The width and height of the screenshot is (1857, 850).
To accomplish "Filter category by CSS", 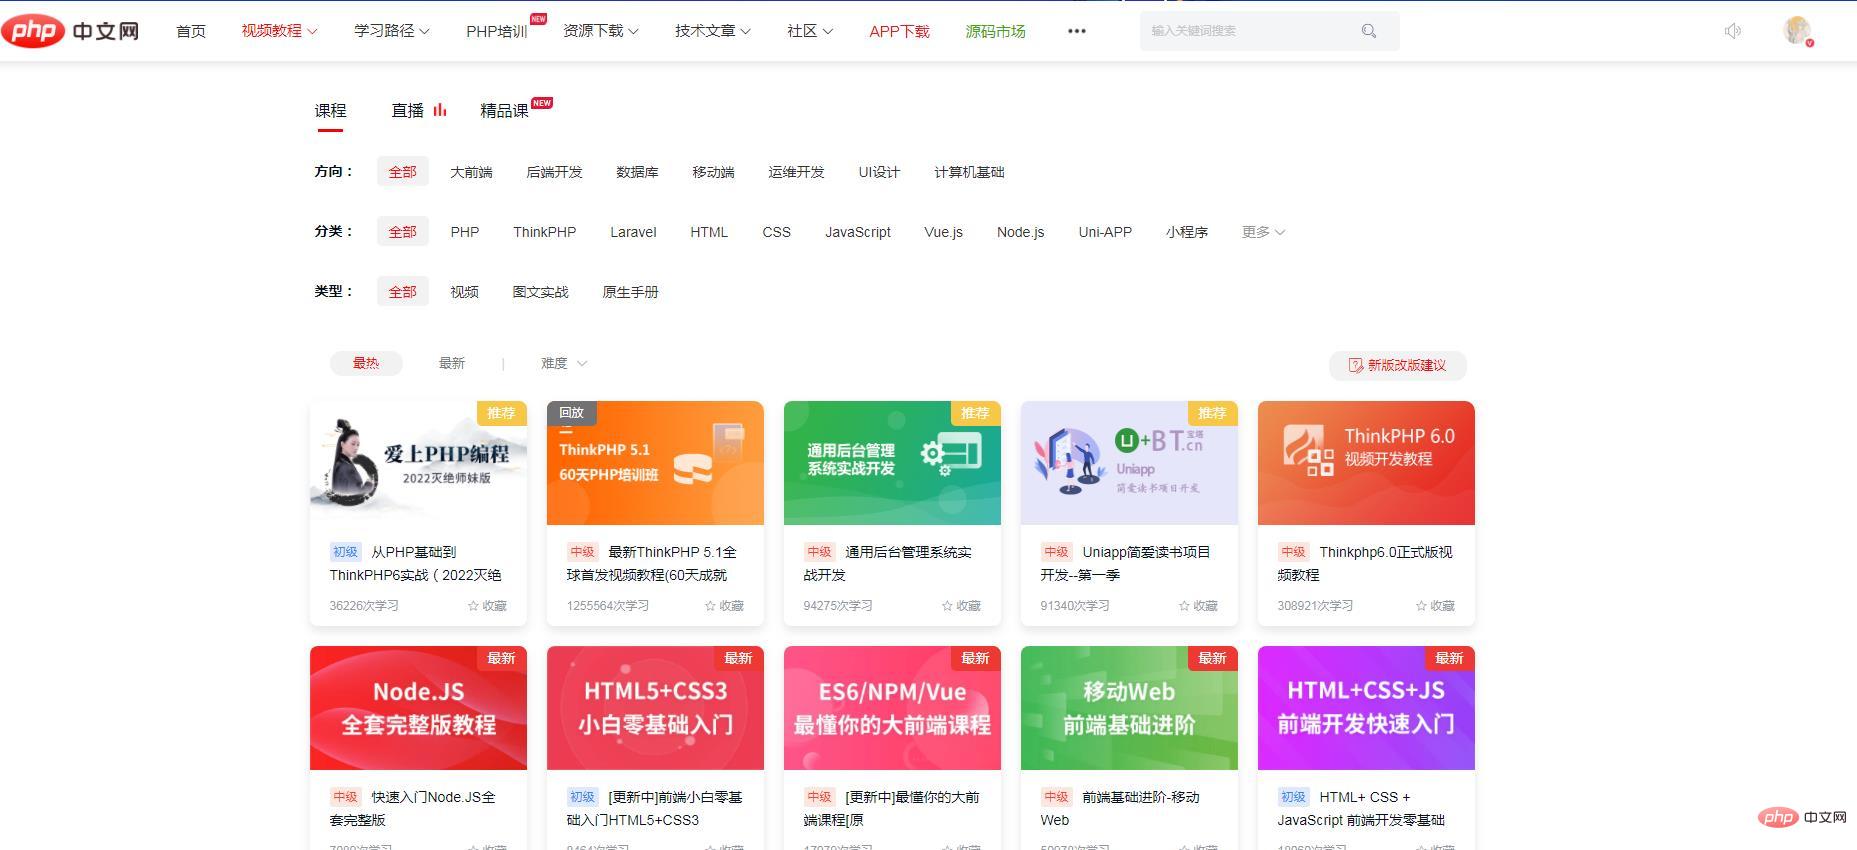I will [777, 232].
